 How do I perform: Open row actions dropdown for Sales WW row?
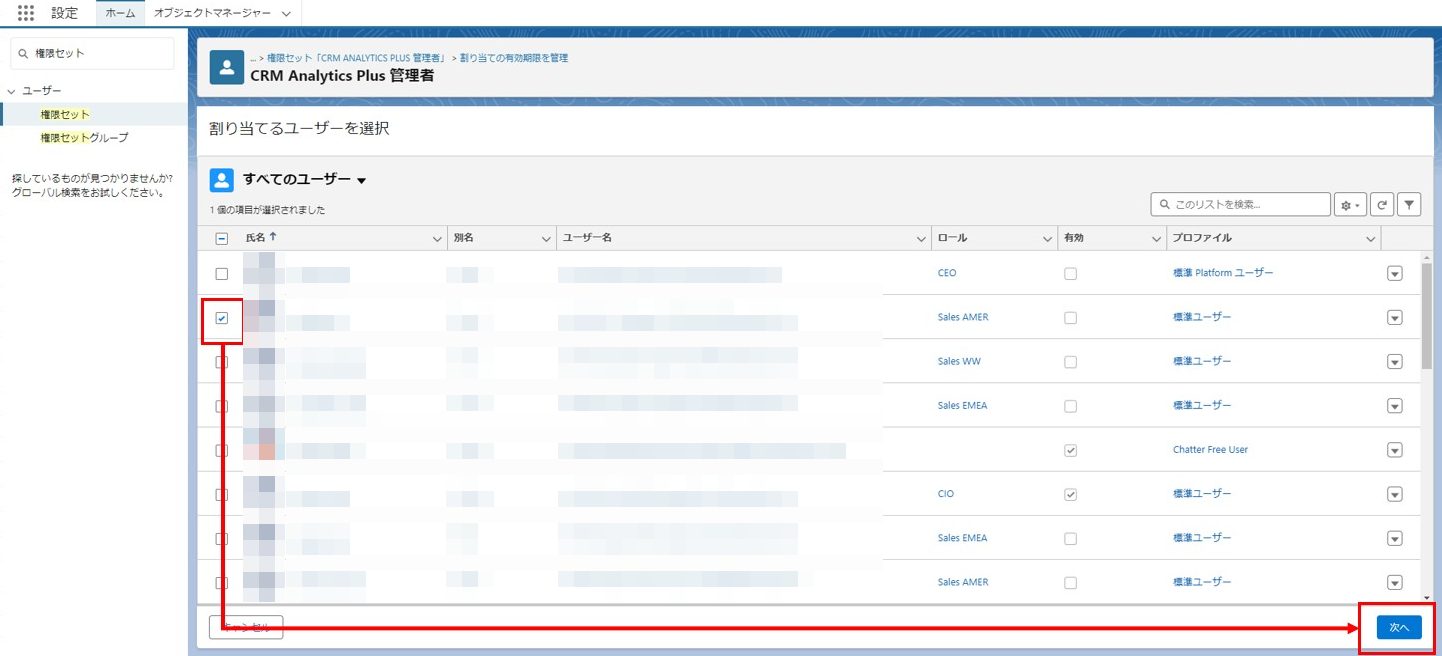(x=1395, y=362)
